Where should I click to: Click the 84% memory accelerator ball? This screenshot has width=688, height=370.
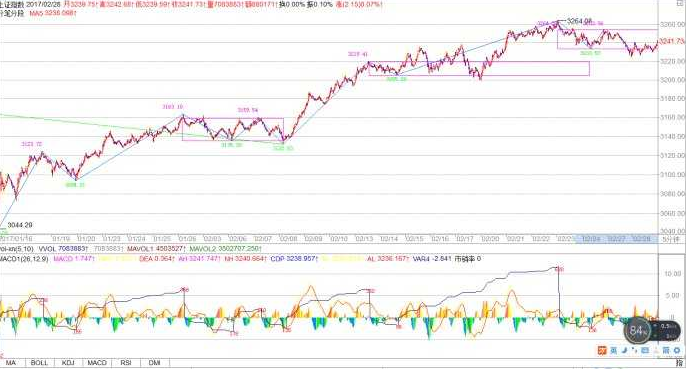[x=637, y=330]
